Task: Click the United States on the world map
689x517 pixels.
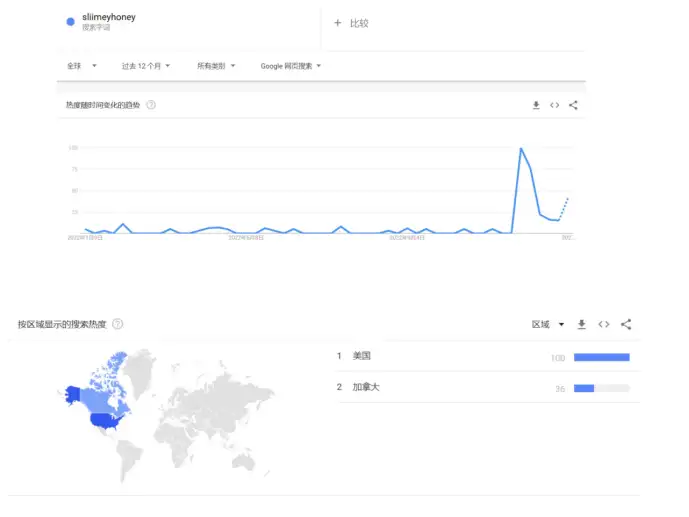Action: [x=105, y=420]
